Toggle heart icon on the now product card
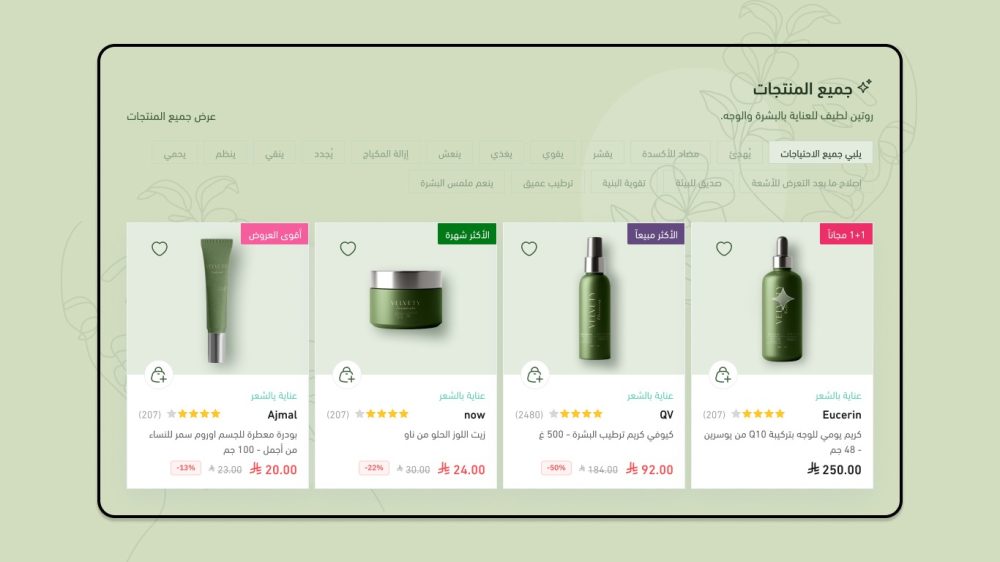This screenshot has width=1000, height=562. click(x=348, y=248)
